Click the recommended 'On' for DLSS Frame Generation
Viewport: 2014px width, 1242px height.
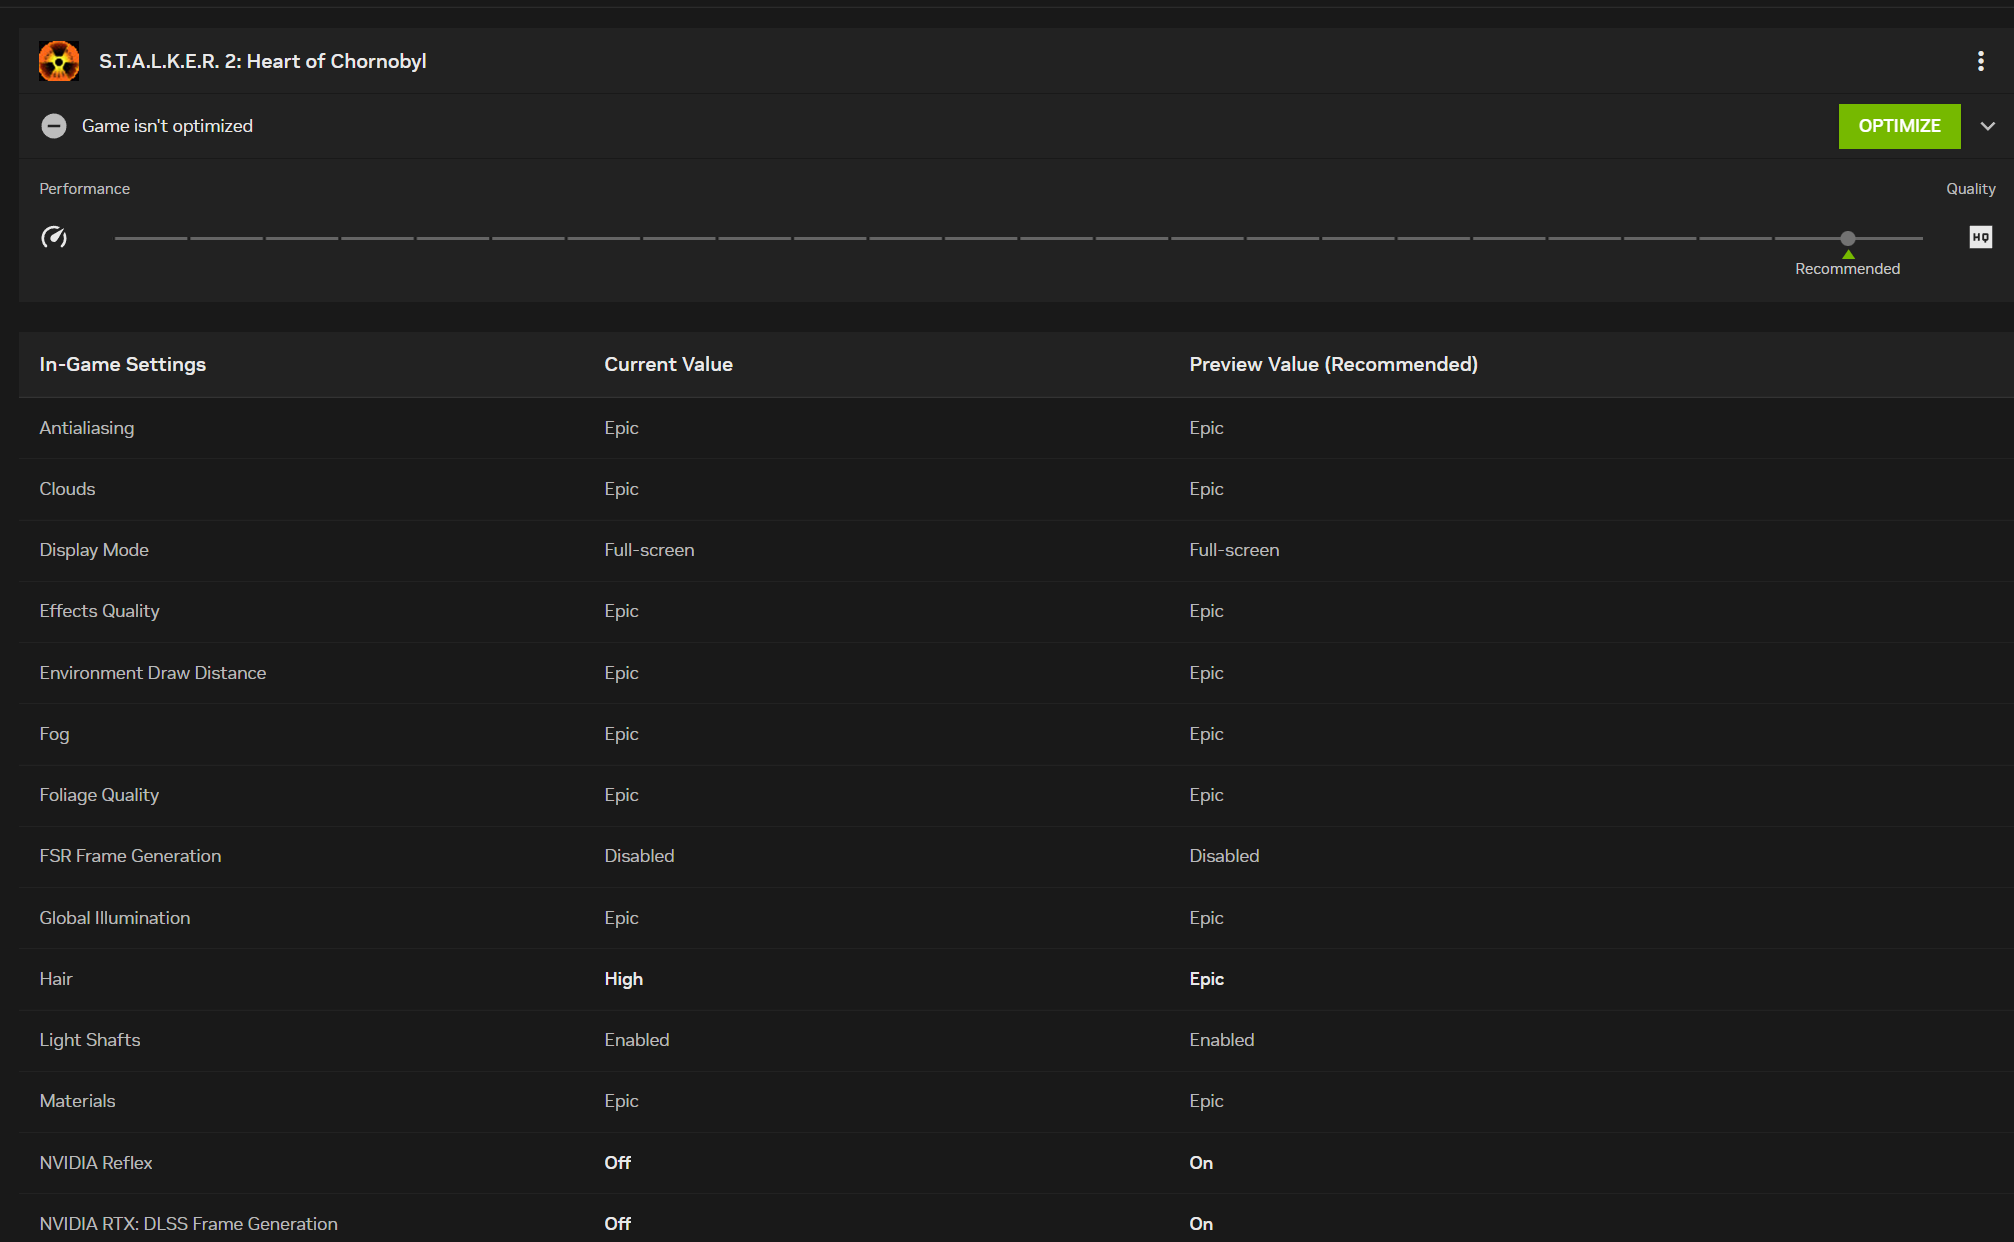coord(1201,1224)
